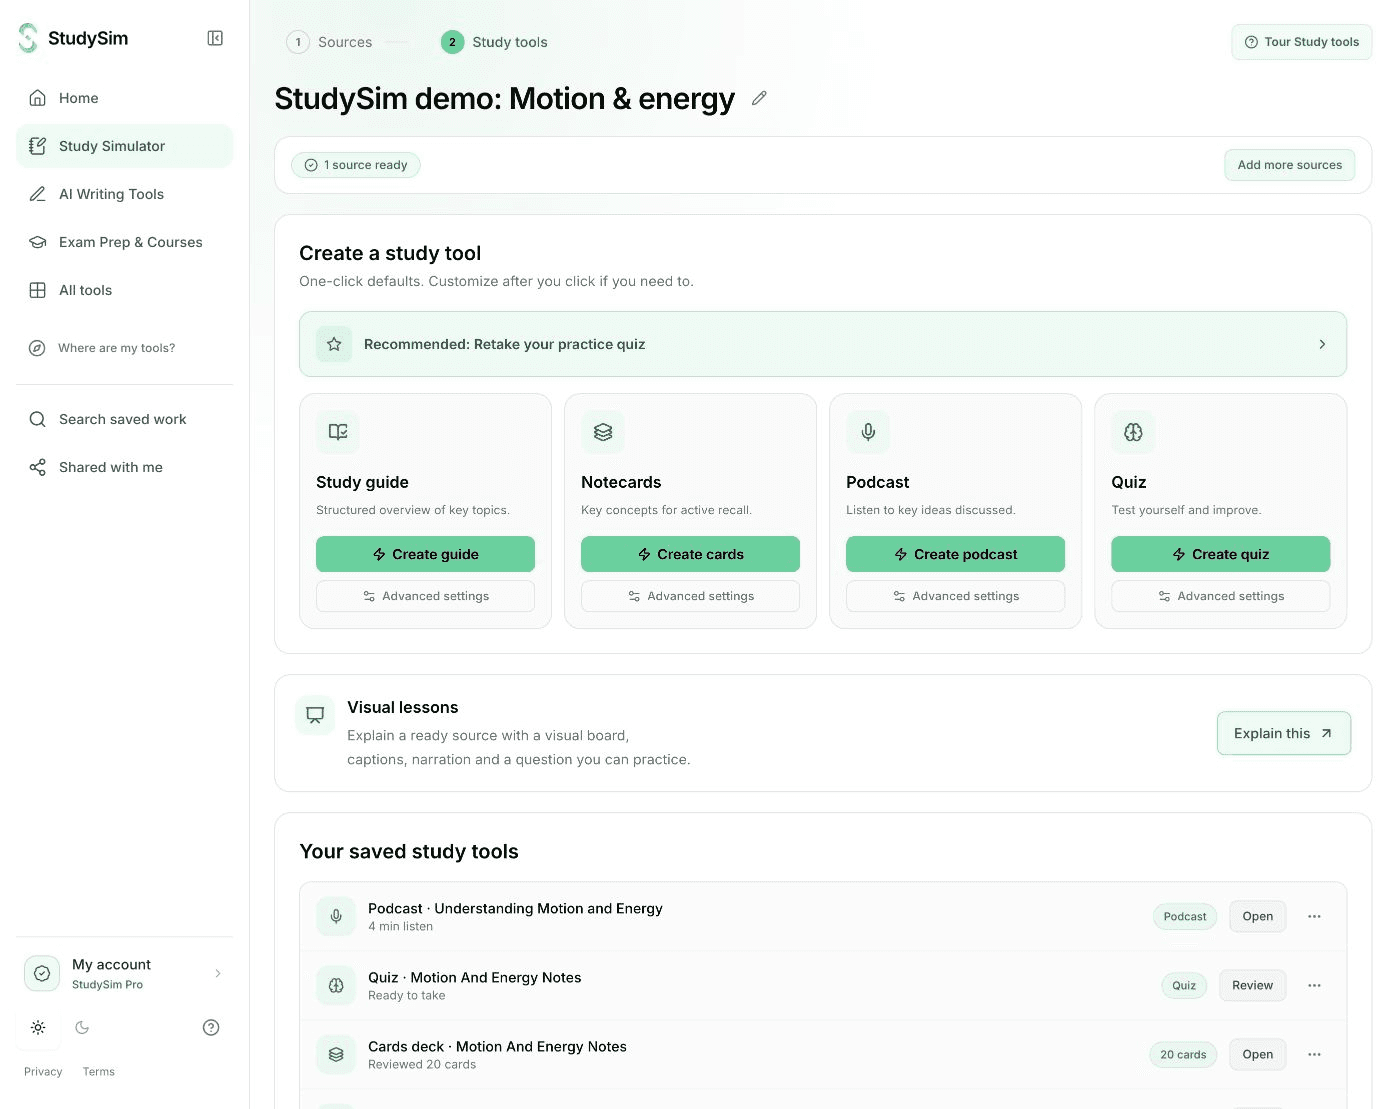1396x1109 pixels.
Task: Expand My account chevron
Action: (218, 973)
